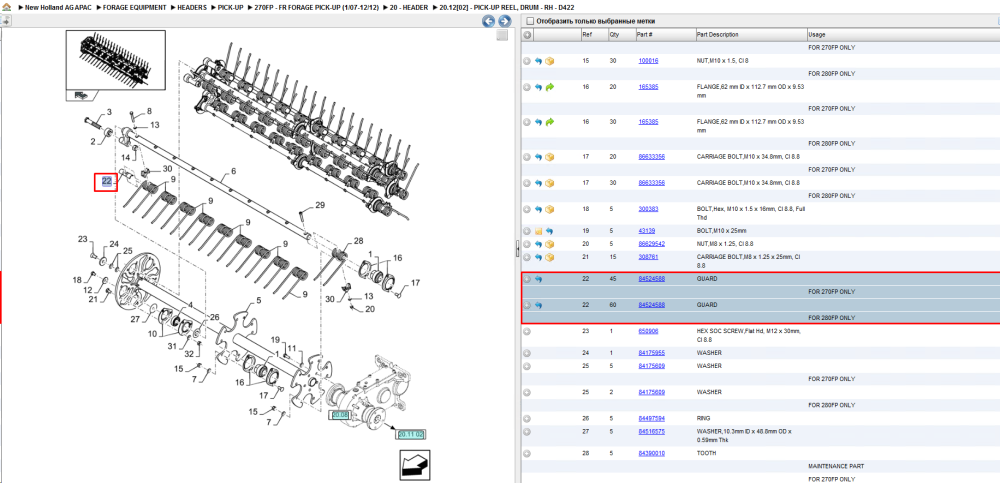Click yellow box for NUT M8 x 1.25

(549, 244)
